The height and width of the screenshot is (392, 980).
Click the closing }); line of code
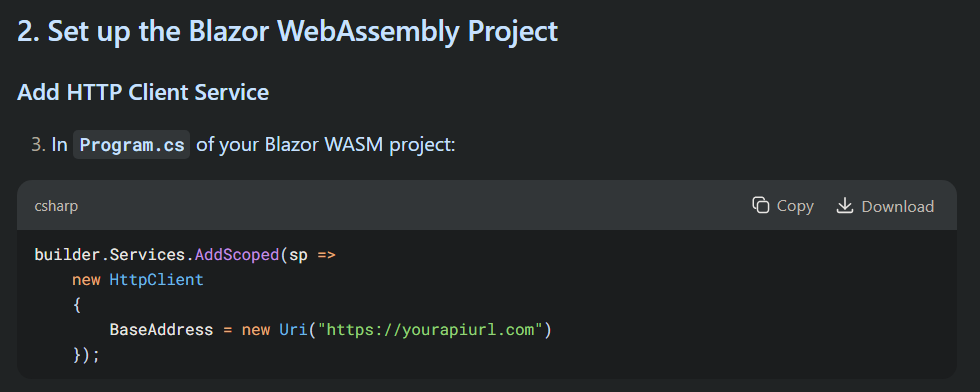(86, 354)
